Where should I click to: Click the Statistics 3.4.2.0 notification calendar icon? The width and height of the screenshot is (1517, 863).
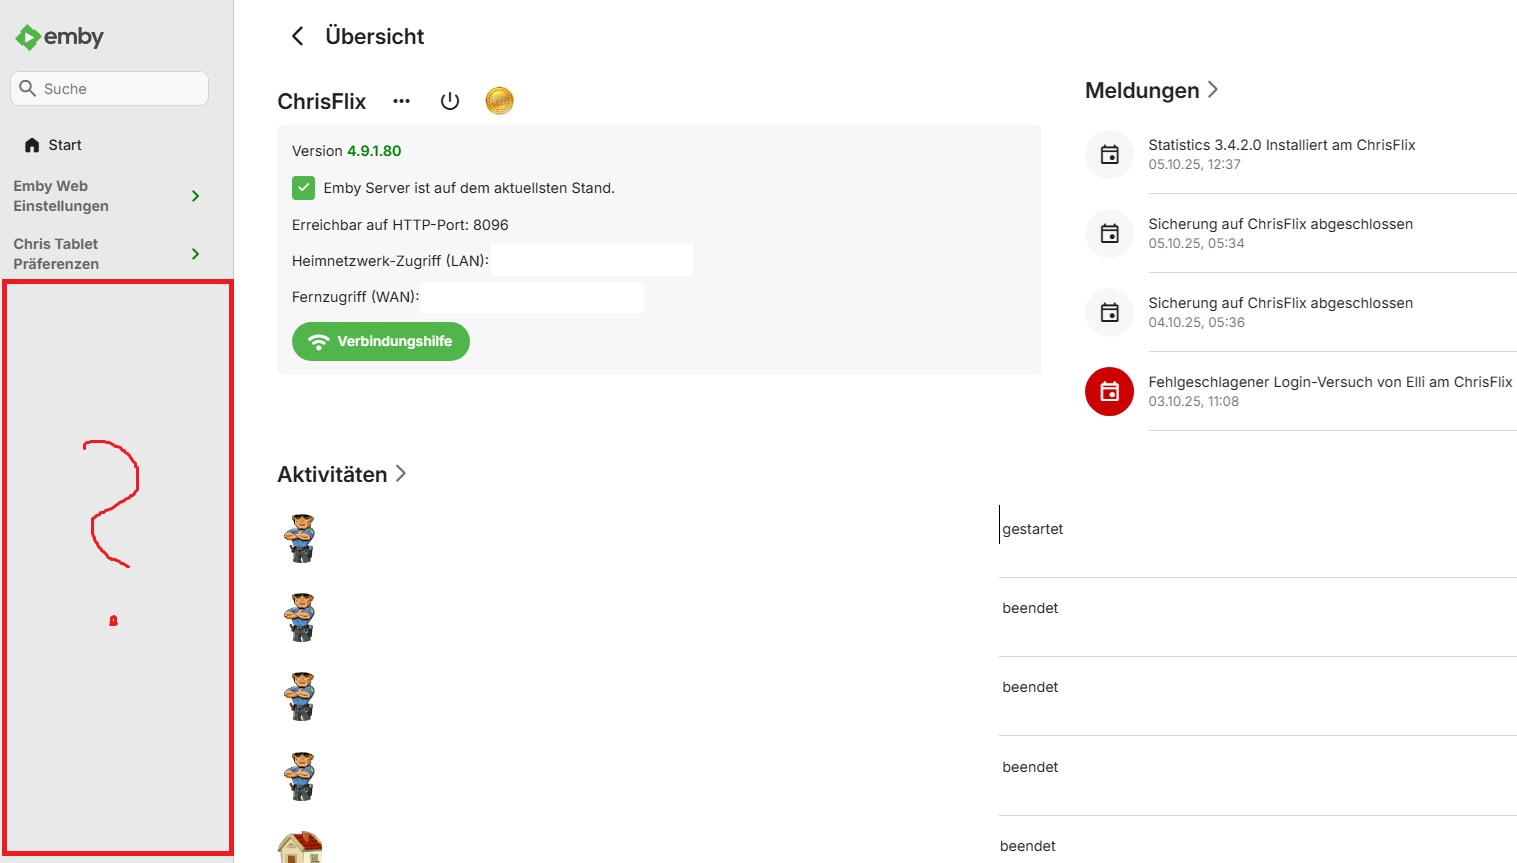[1109, 155]
